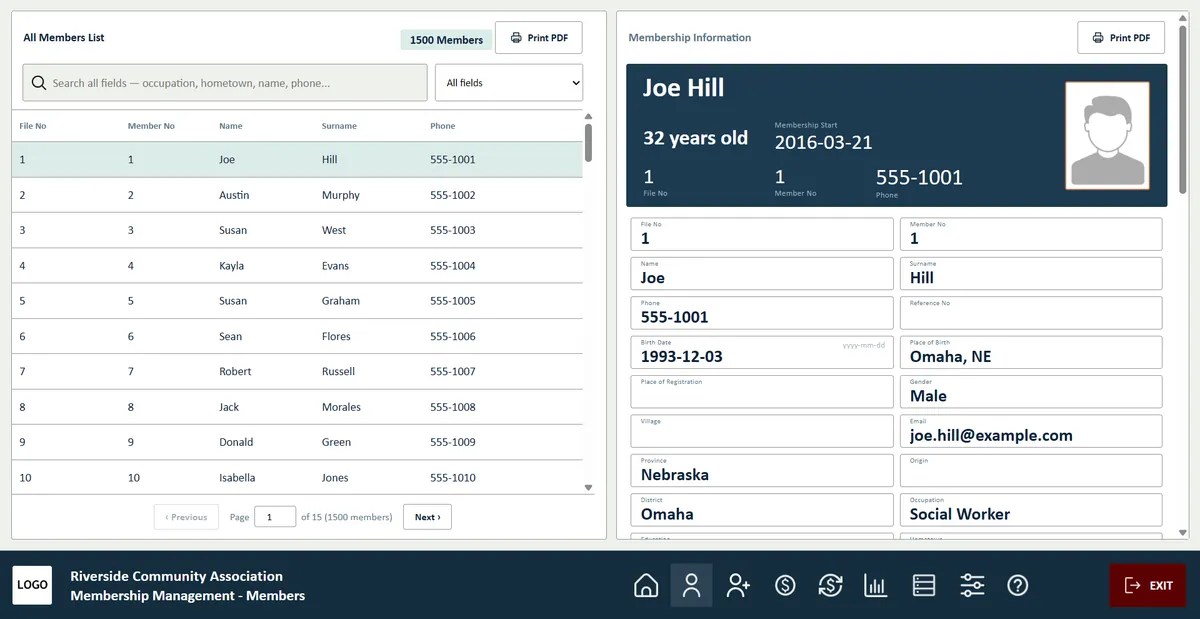Click the empty Village field
This screenshot has height=619, width=1200.
click(762, 431)
